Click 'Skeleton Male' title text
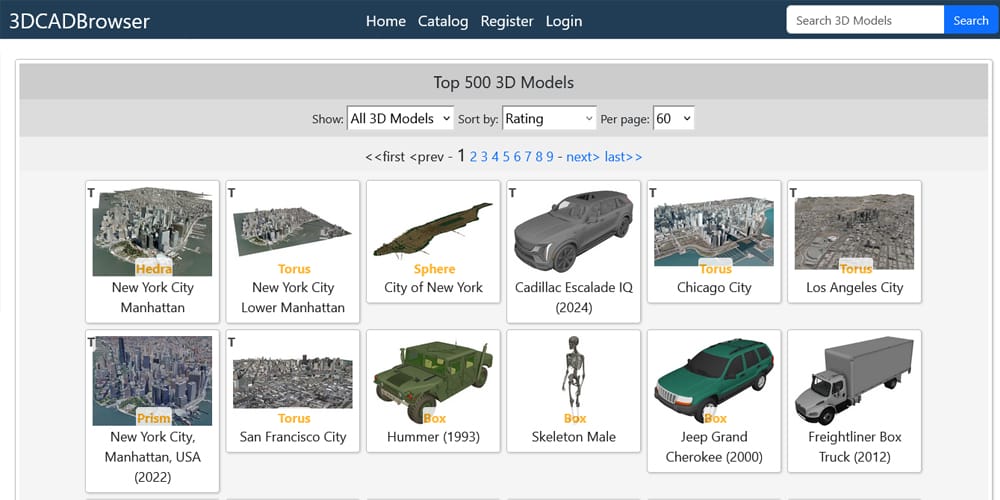The image size is (1000, 500). 573,437
